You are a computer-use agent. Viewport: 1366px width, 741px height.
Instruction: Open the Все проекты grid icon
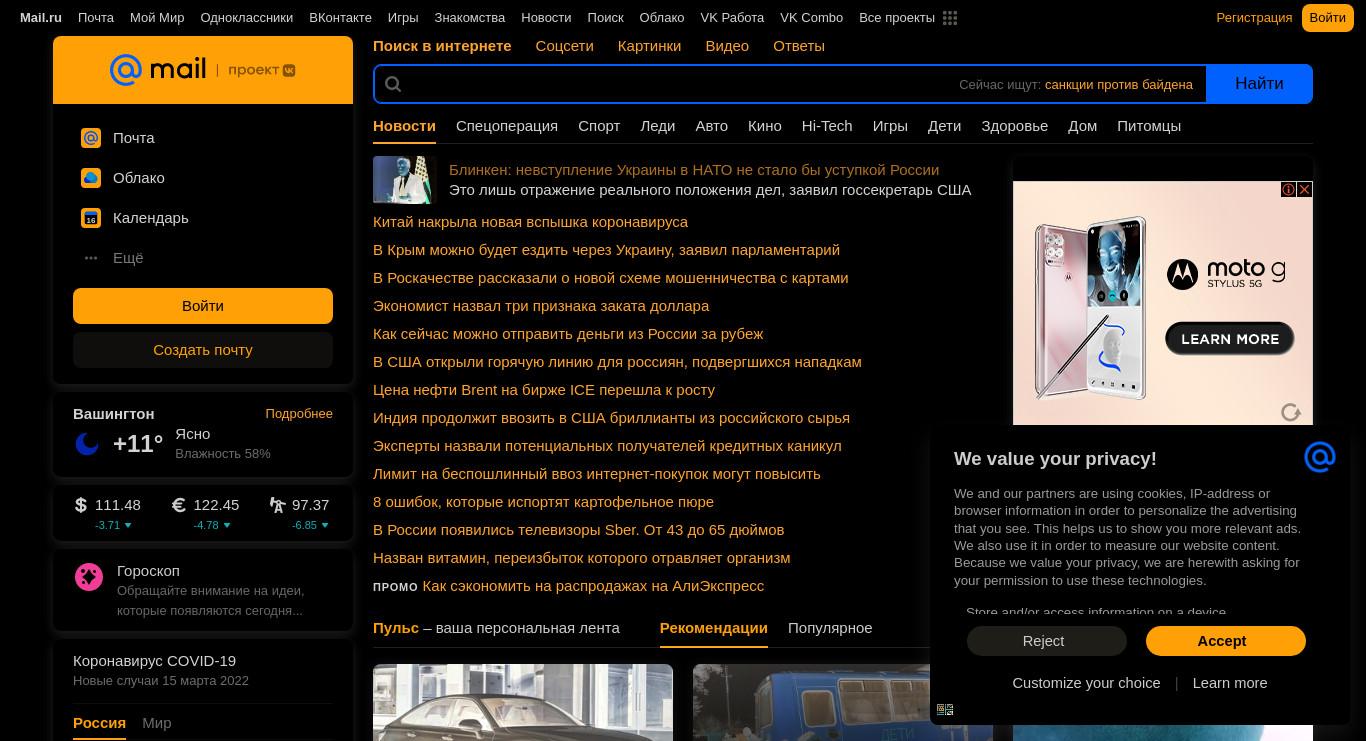click(x=950, y=18)
